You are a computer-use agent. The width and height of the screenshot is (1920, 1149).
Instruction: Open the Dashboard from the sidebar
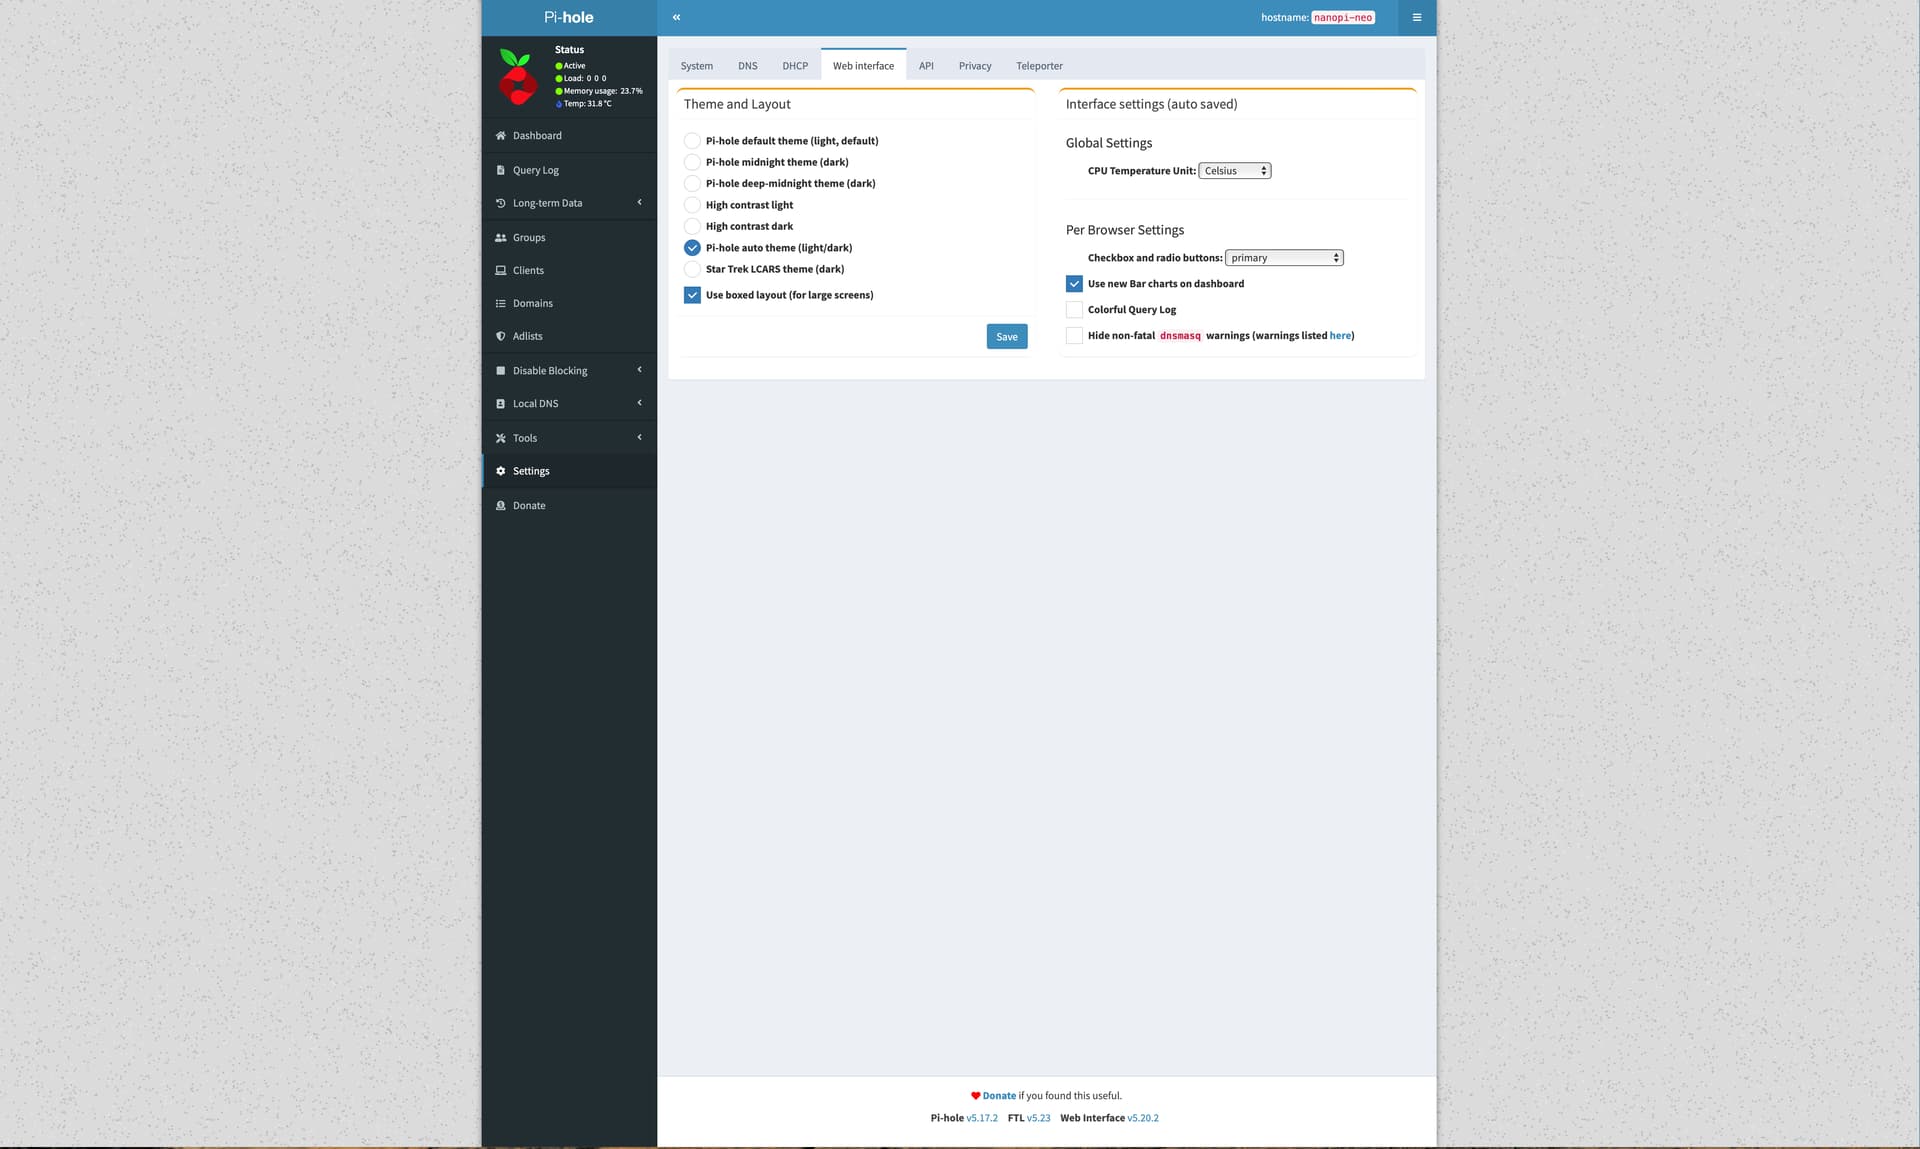click(537, 135)
